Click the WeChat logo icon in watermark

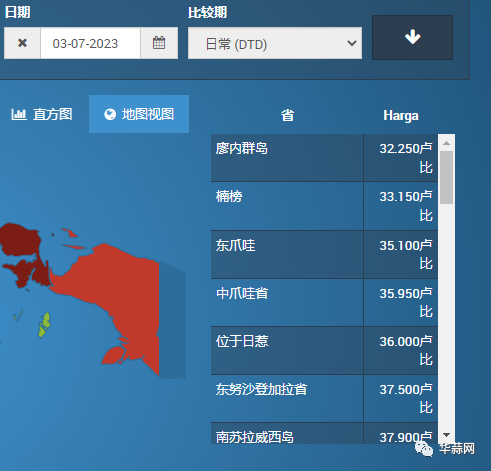pyautogui.click(x=423, y=449)
